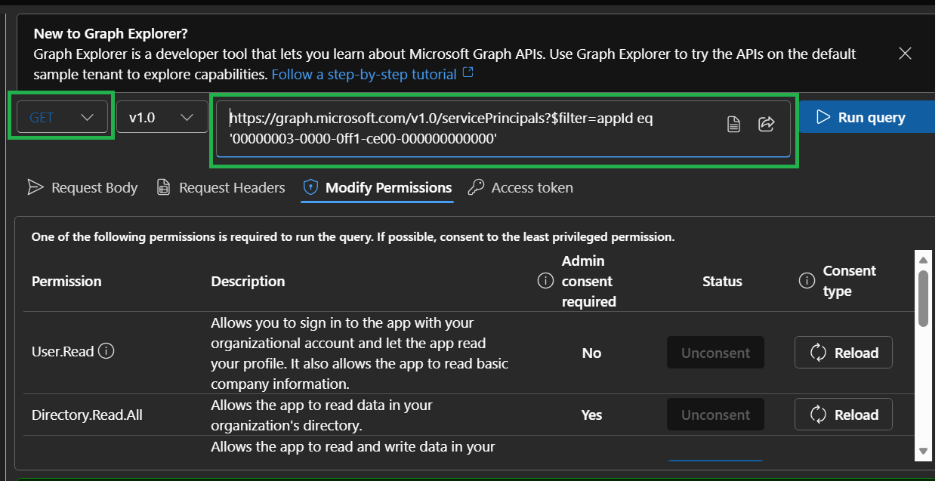The height and width of the screenshot is (481, 936).
Task: Click the query URL input field
Action: click(503, 128)
